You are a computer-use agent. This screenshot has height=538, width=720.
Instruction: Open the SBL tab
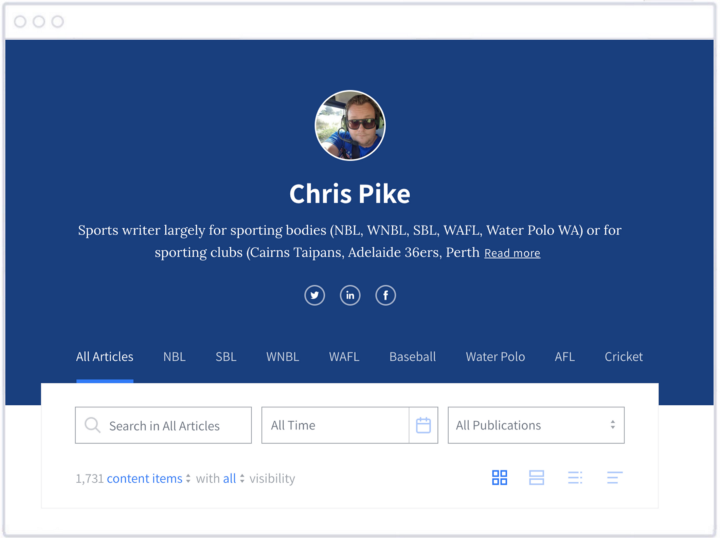point(226,357)
